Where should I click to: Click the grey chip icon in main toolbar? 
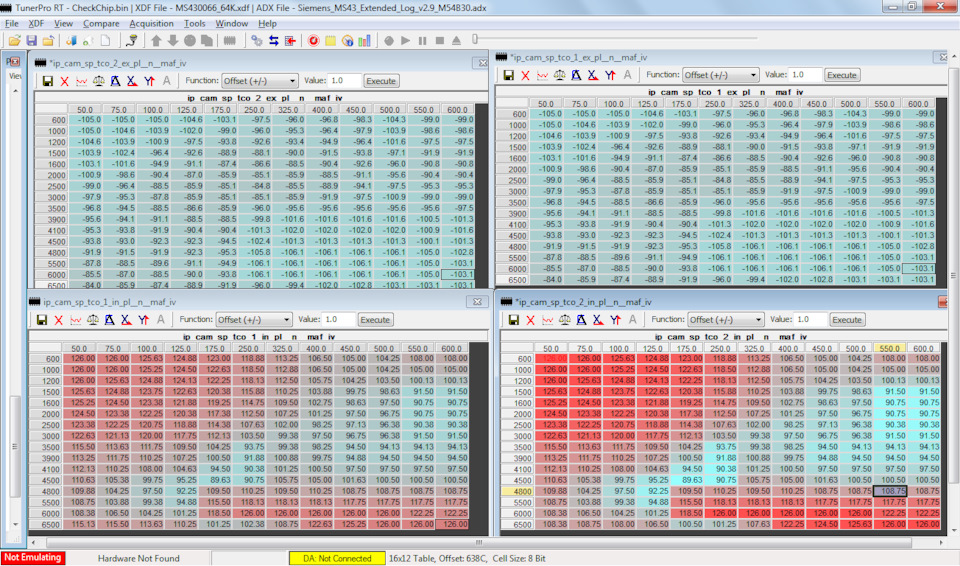click(x=230, y=40)
